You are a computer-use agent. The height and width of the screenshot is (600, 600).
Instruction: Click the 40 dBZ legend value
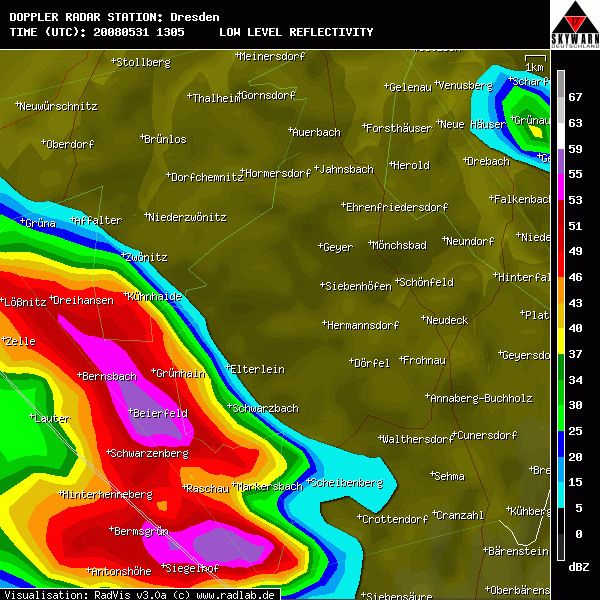pos(575,328)
